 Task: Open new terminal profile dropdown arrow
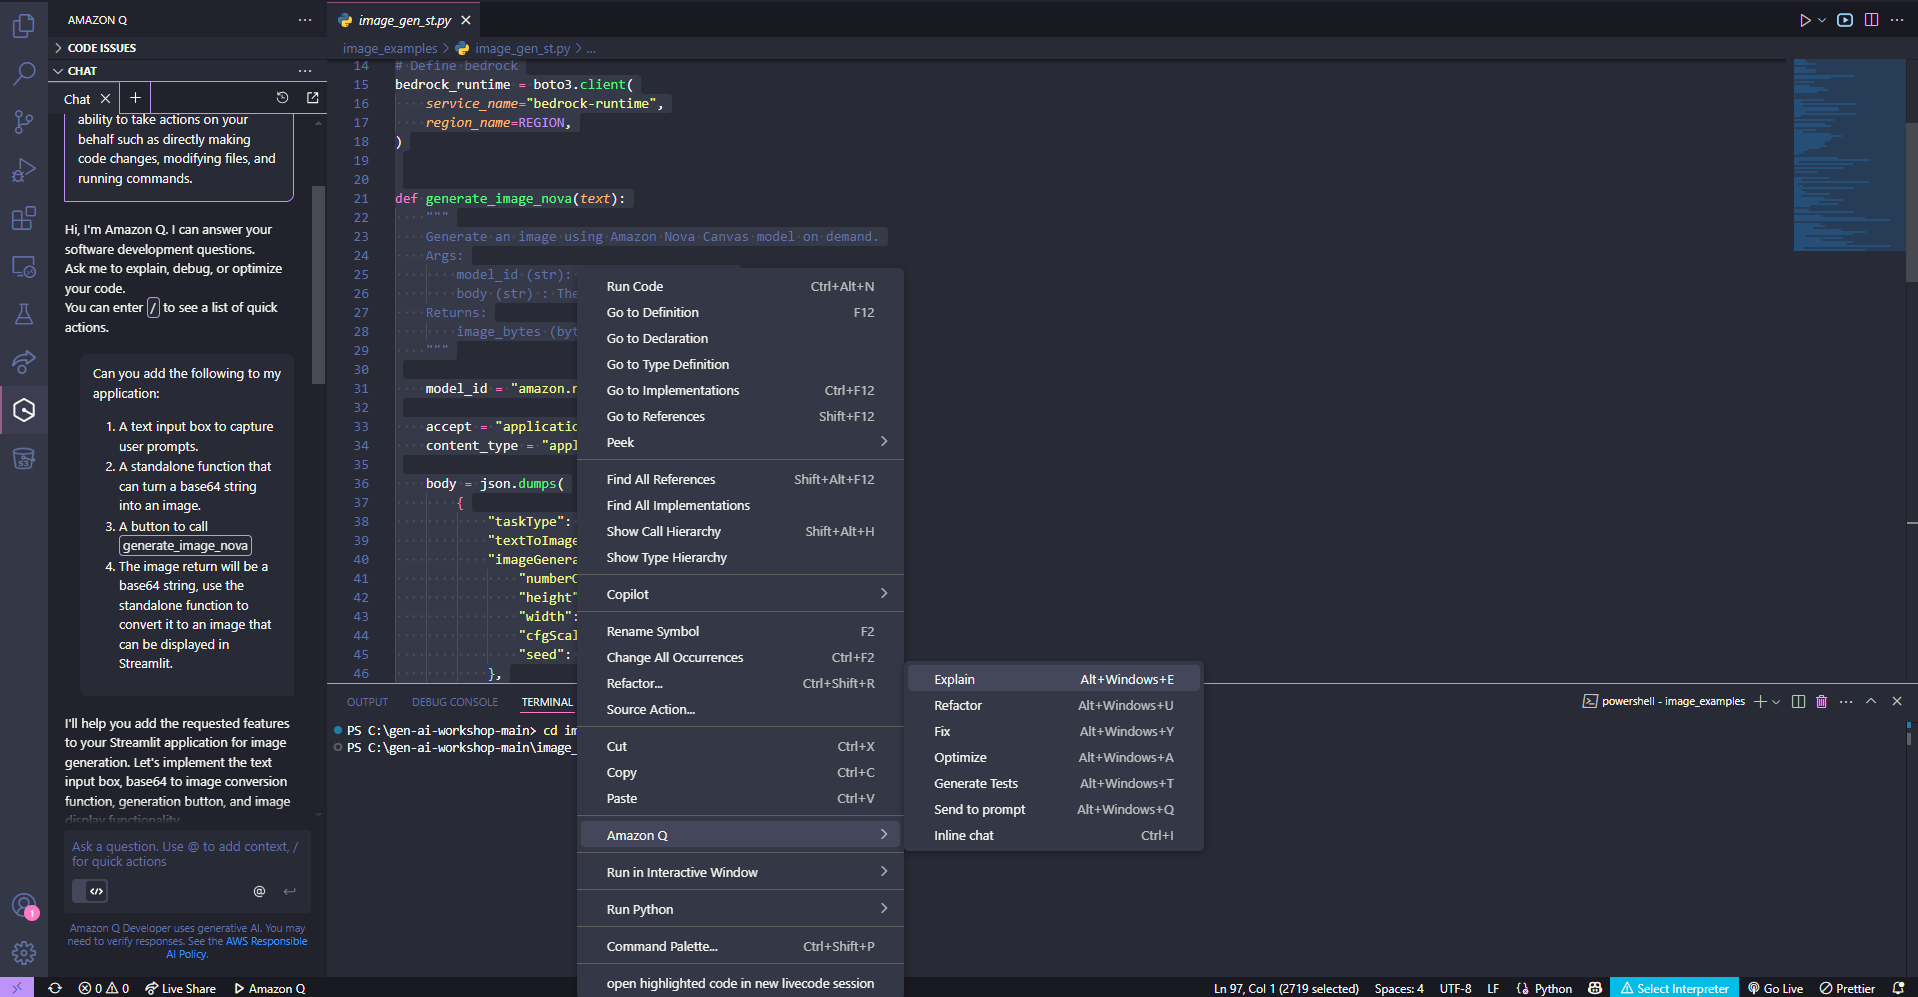click(x=1776, y=701)
